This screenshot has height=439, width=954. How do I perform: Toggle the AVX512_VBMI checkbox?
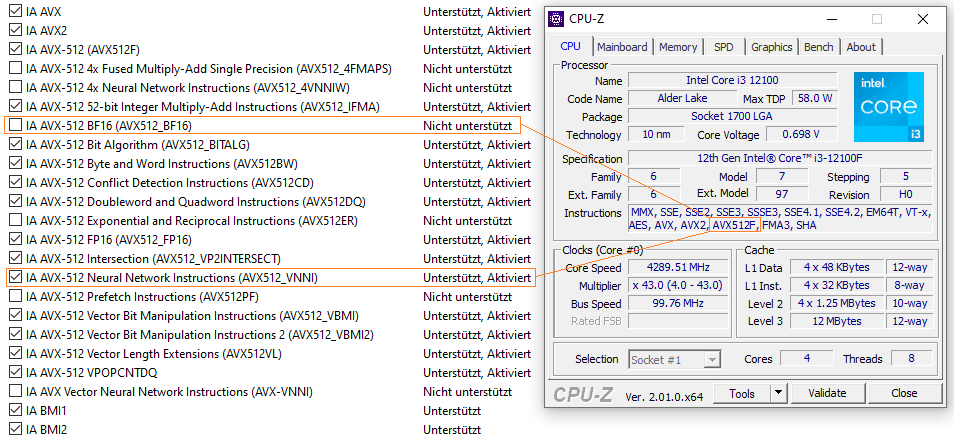click(16, 316)
